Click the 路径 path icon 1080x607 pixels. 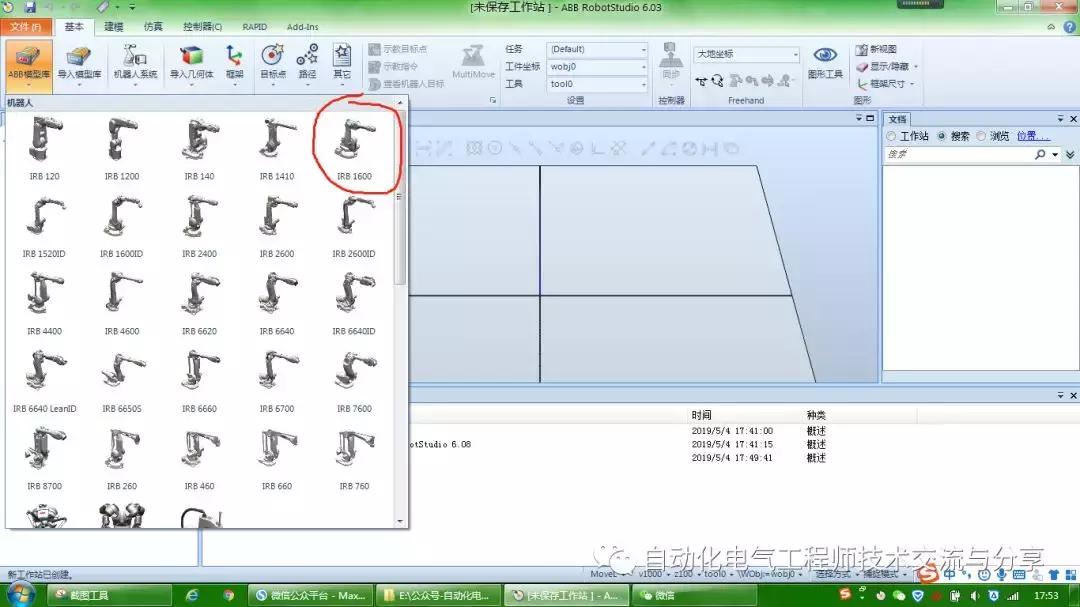pos(307,62)
